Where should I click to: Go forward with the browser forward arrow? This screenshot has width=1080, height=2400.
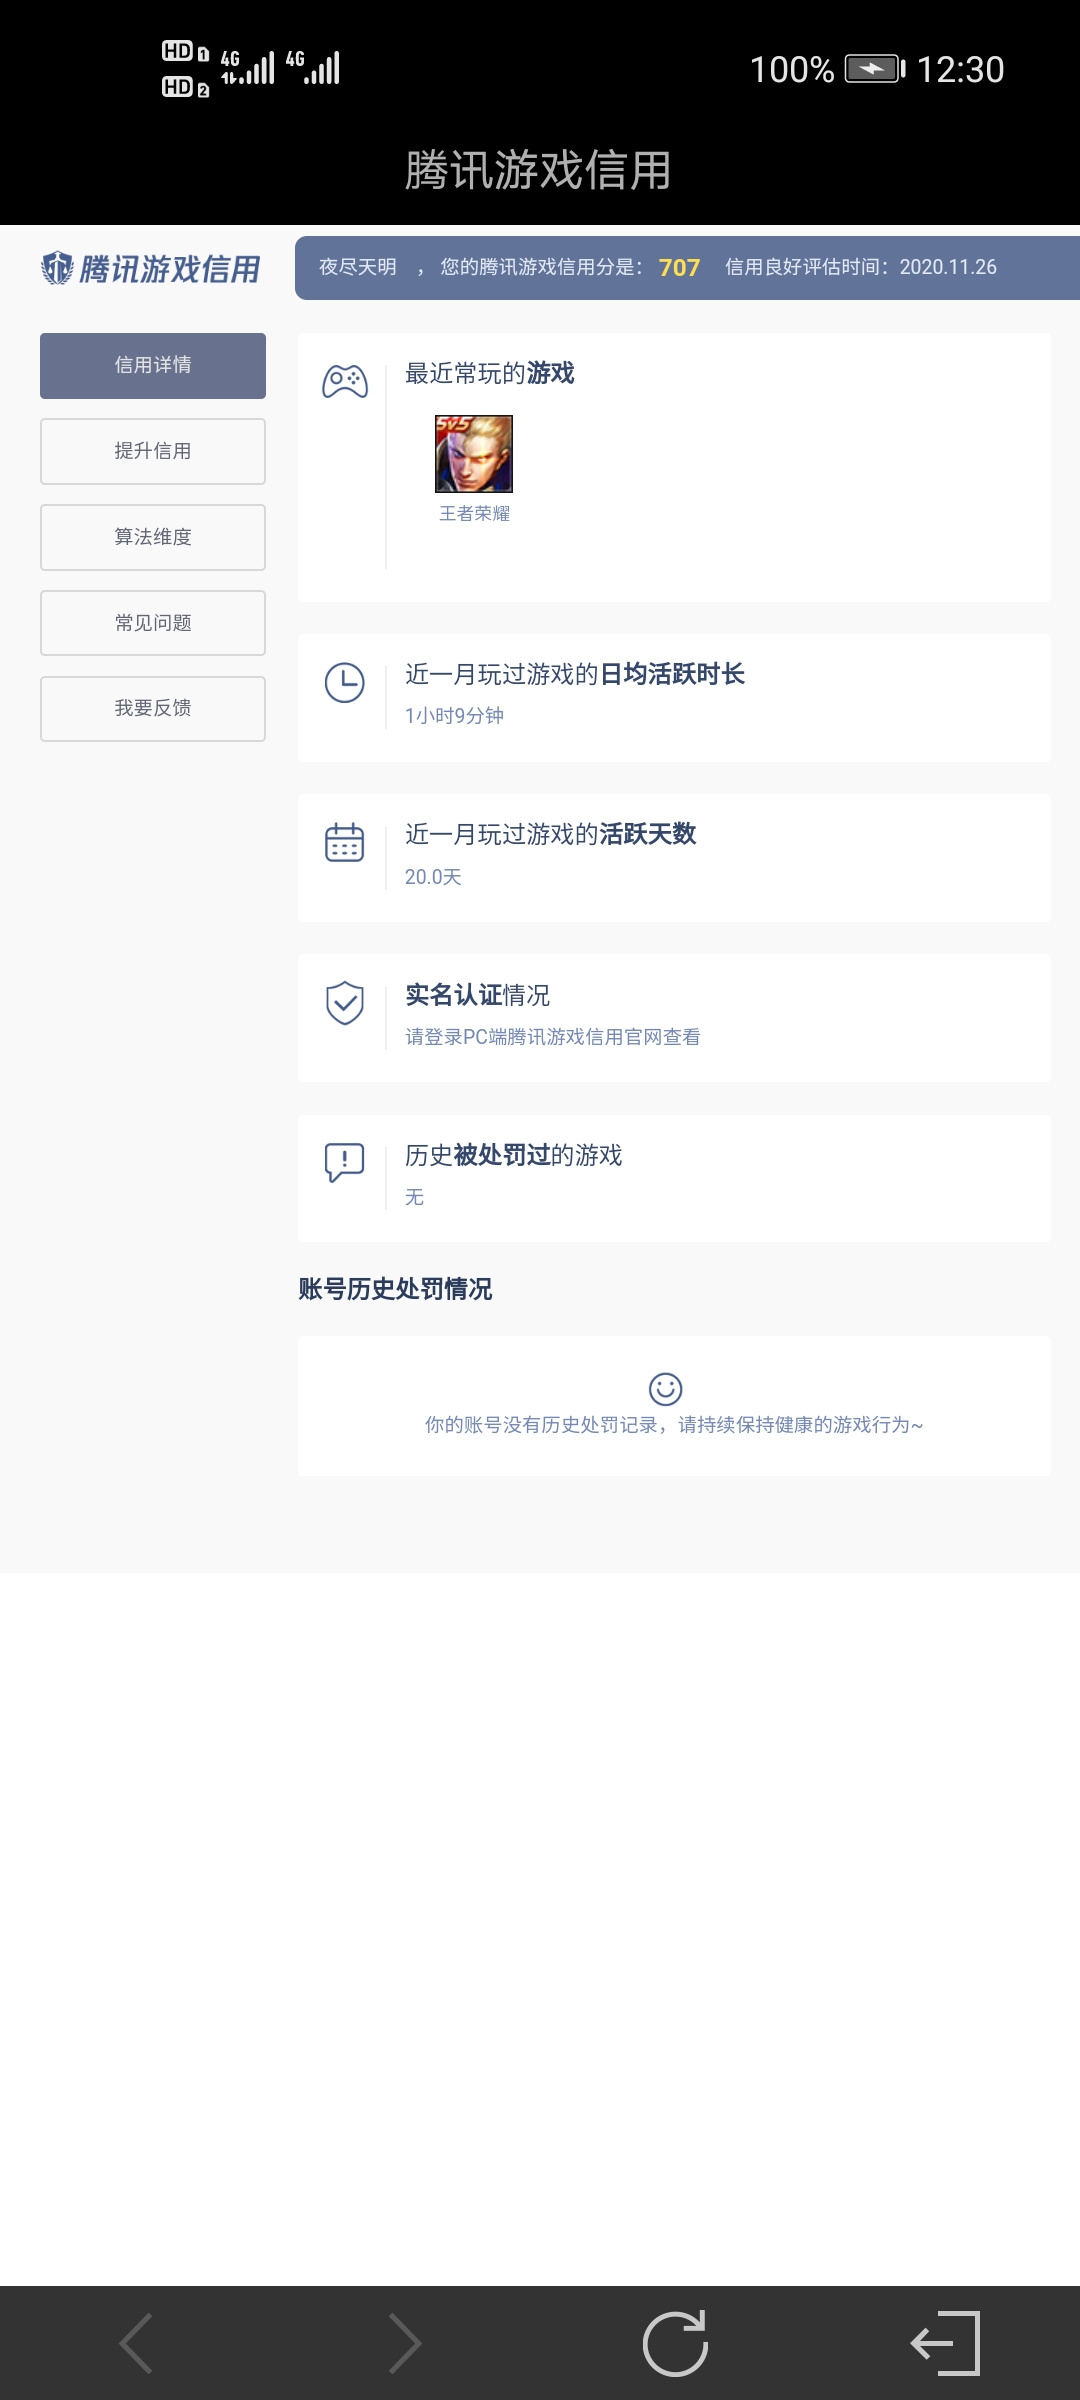[x=405, y=2343]
